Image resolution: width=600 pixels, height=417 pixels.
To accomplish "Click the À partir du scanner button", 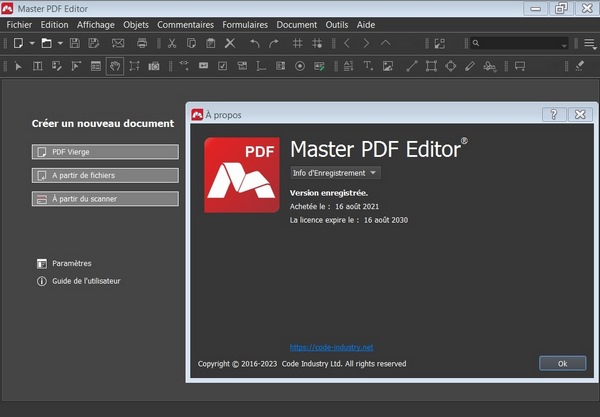I will [x=105, y=199].
